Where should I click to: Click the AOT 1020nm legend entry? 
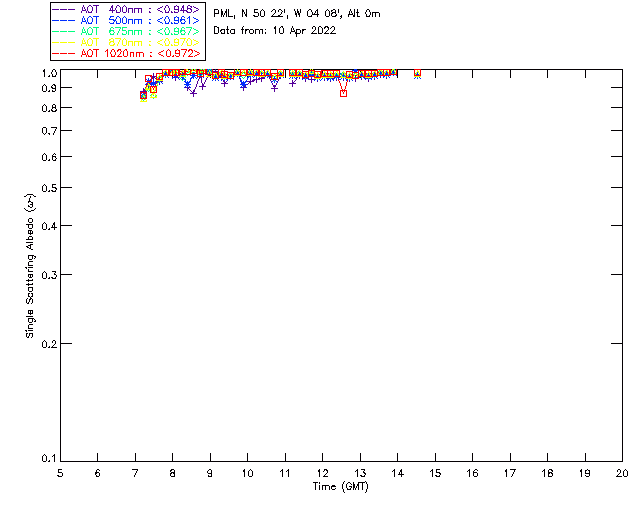point(127,53)
